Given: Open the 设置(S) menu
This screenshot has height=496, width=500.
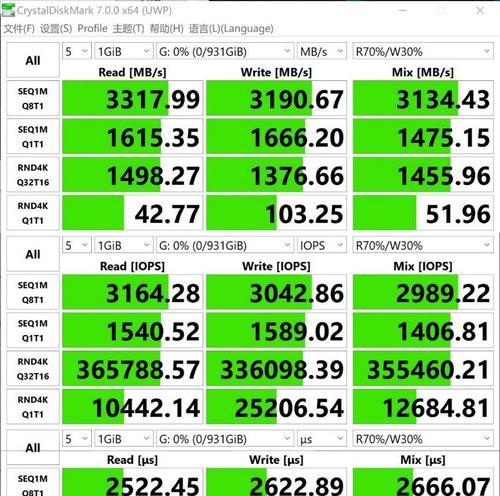Looking at the screenshot, I should coord(56,29).
